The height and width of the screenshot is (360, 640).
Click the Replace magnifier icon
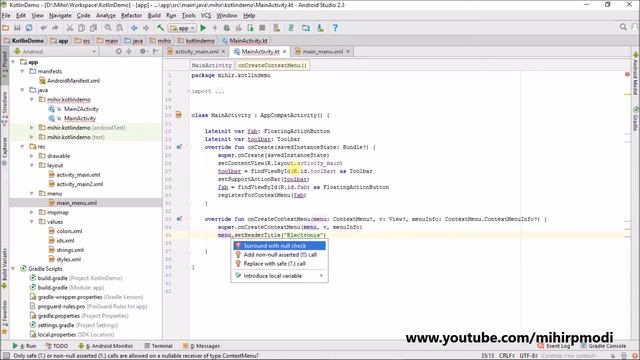(x=120, y=28)
